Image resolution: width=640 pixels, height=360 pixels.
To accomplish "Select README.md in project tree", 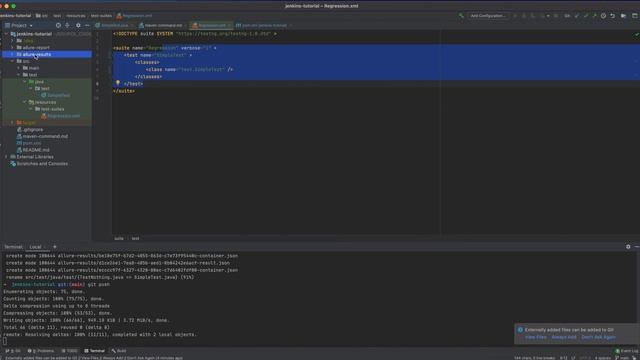I will tap(36, 150).
